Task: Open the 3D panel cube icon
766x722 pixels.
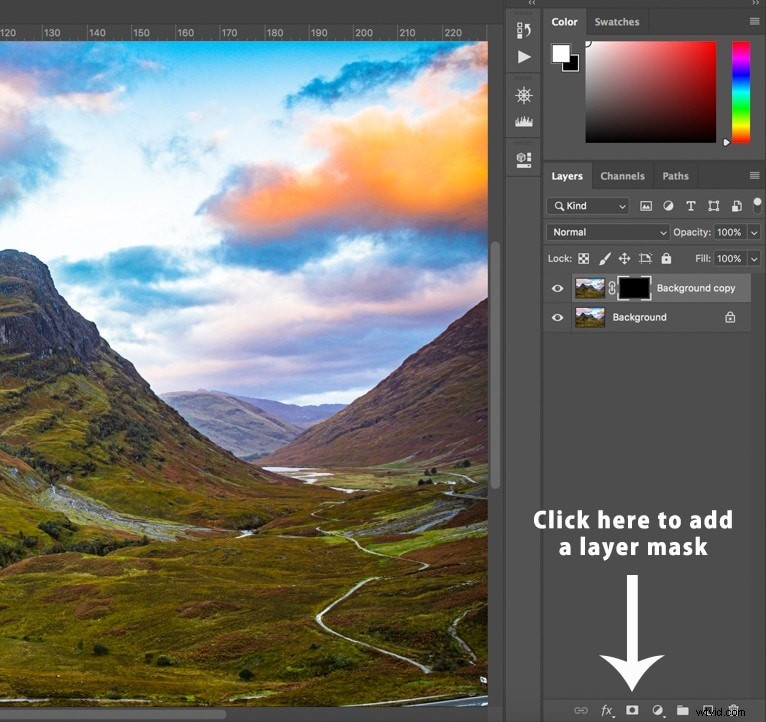Action: (x=524, y=160)
